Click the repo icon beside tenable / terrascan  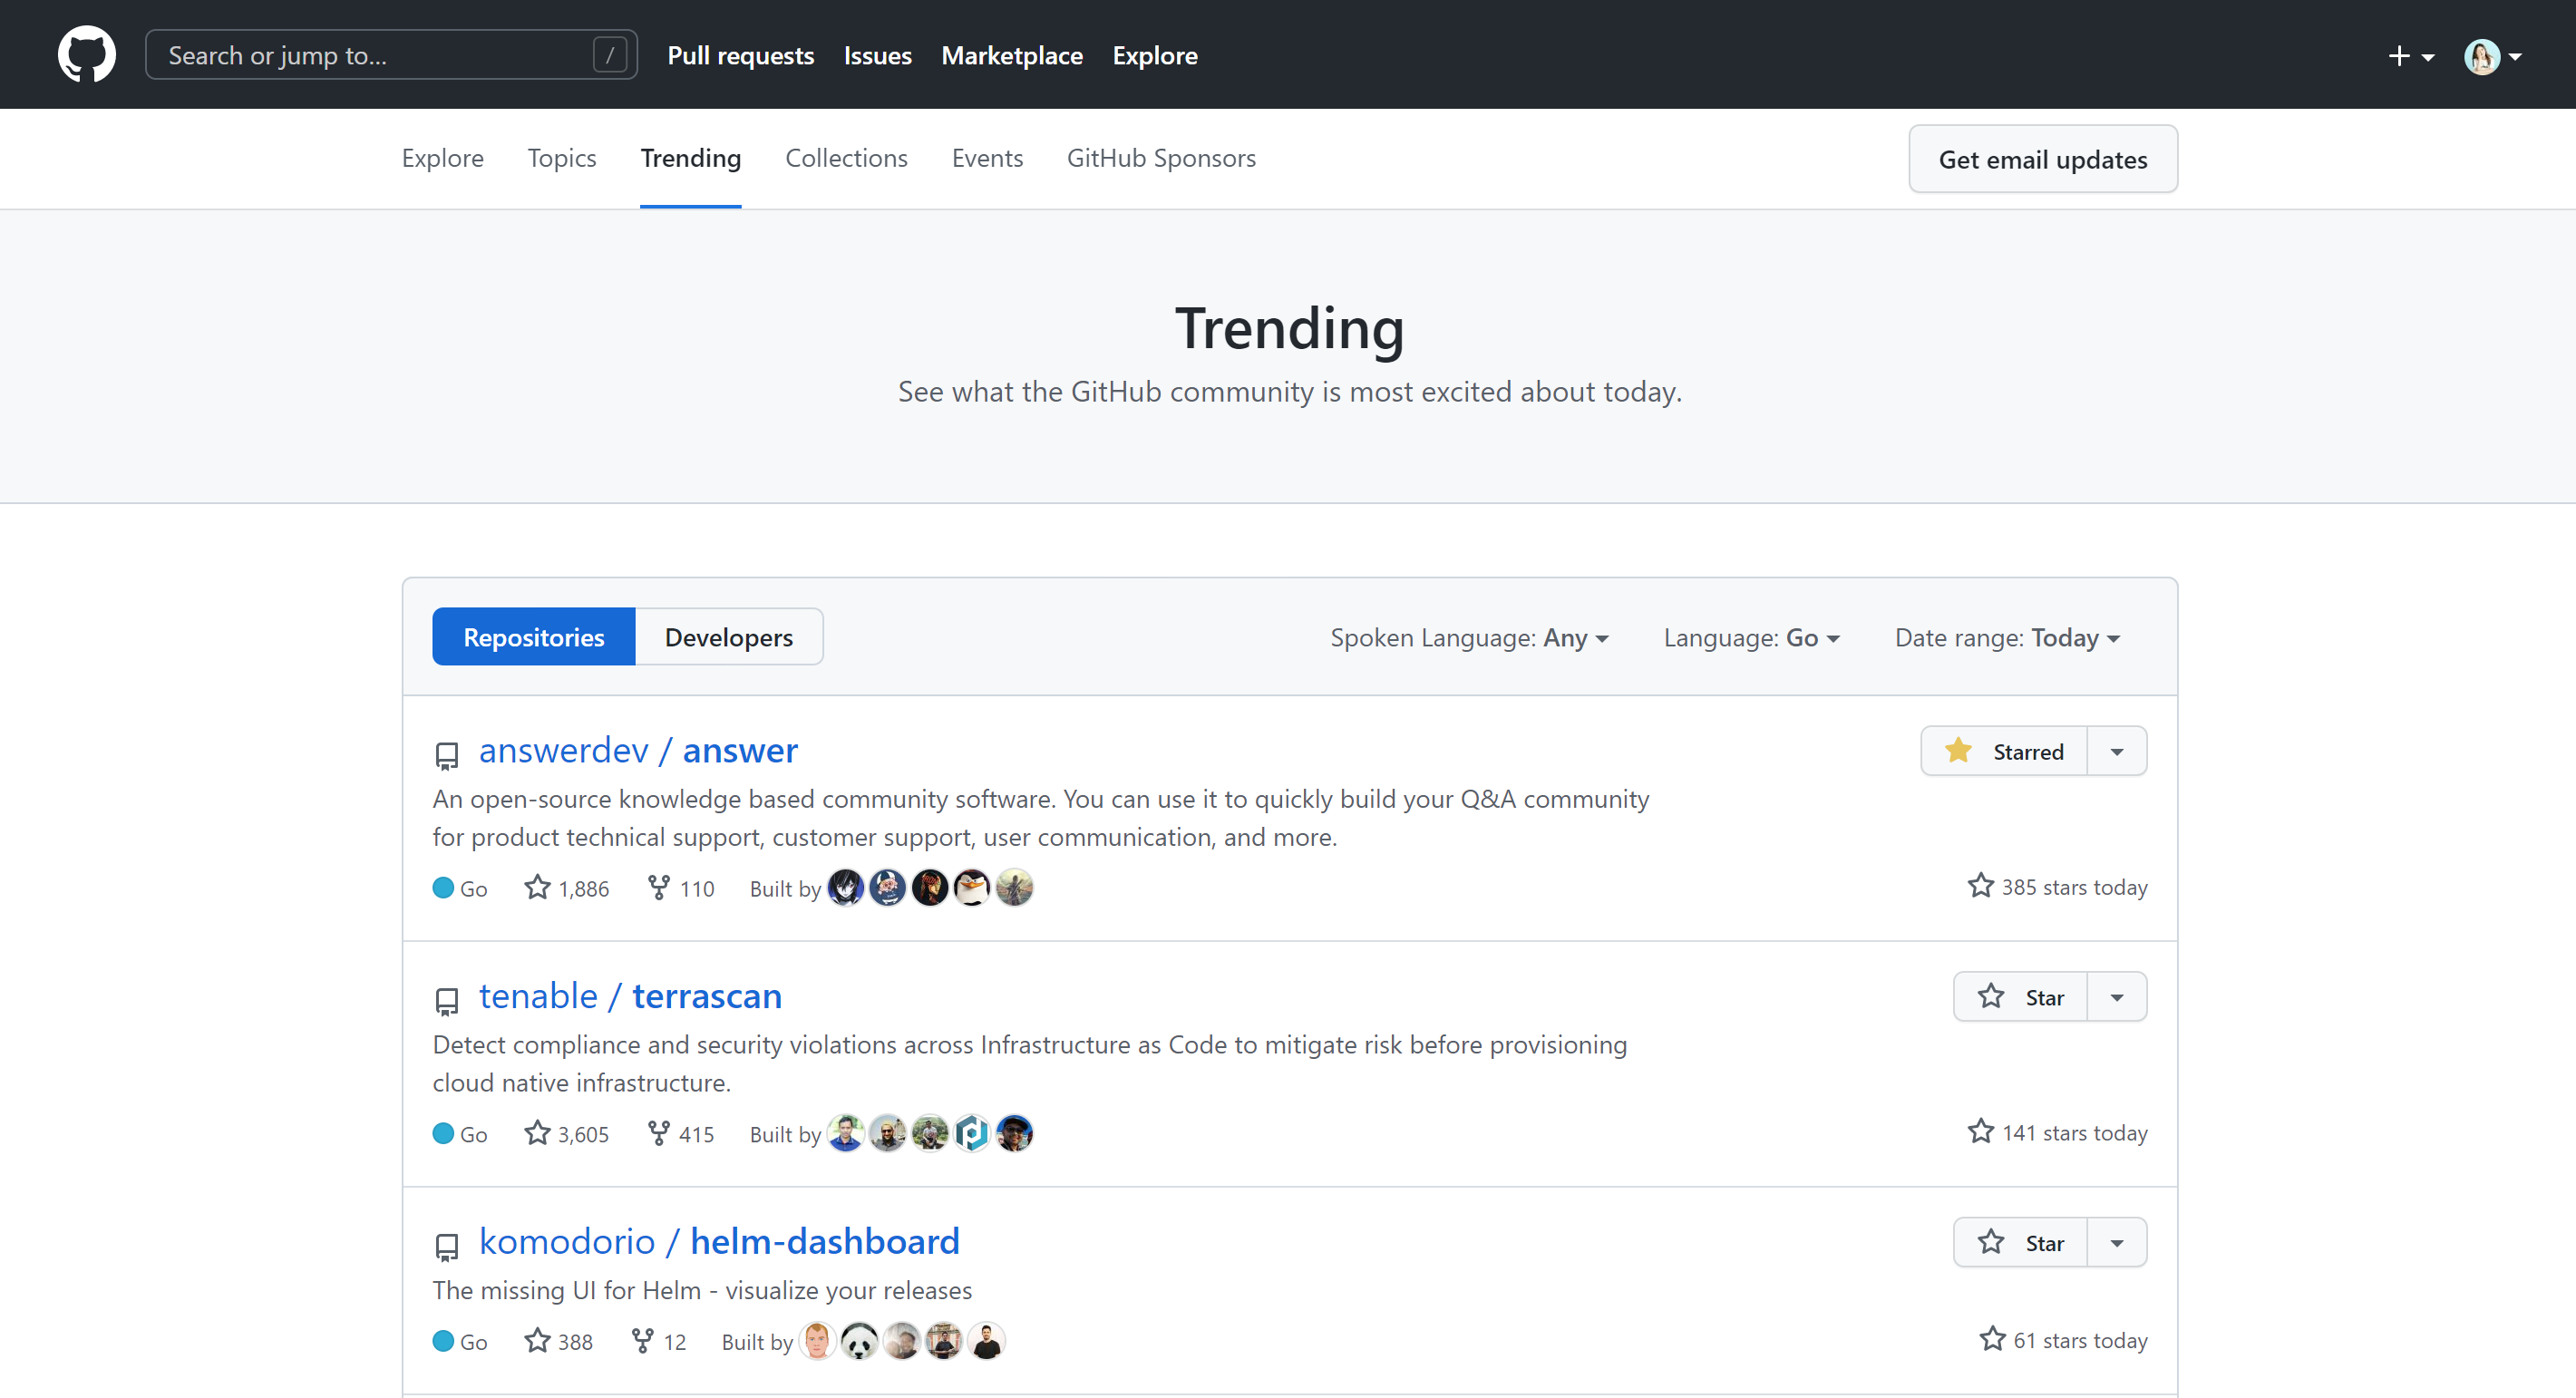(447, 1001)
